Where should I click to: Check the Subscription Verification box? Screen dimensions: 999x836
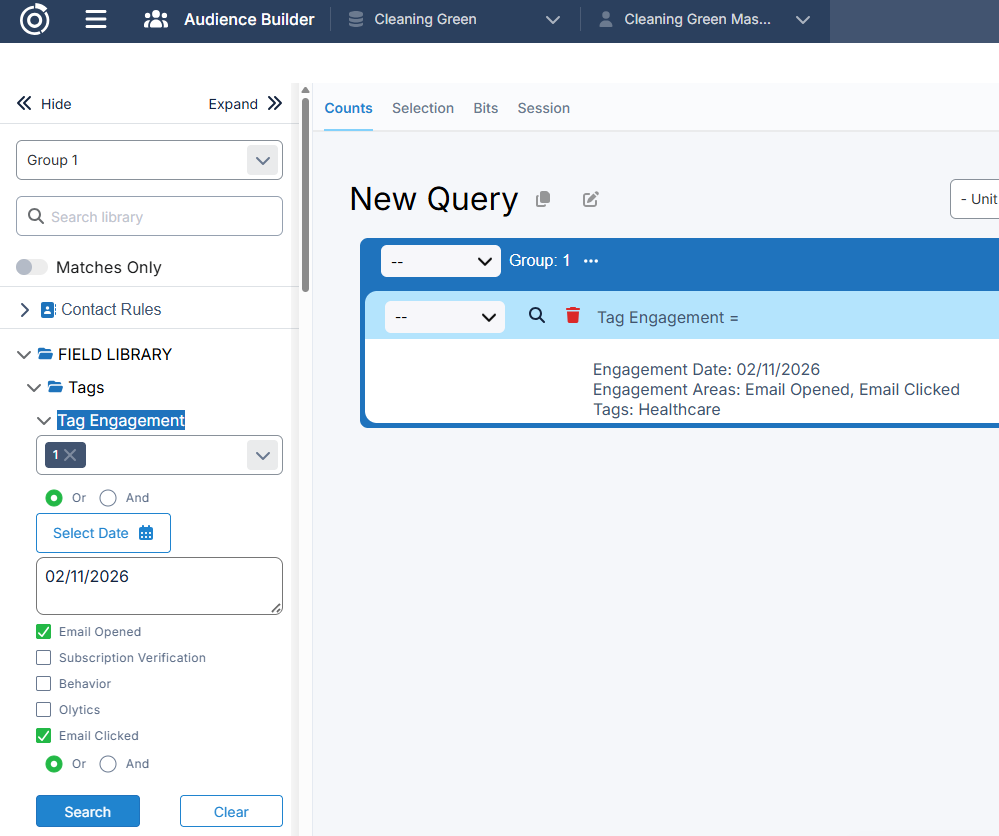coord(44,658)
